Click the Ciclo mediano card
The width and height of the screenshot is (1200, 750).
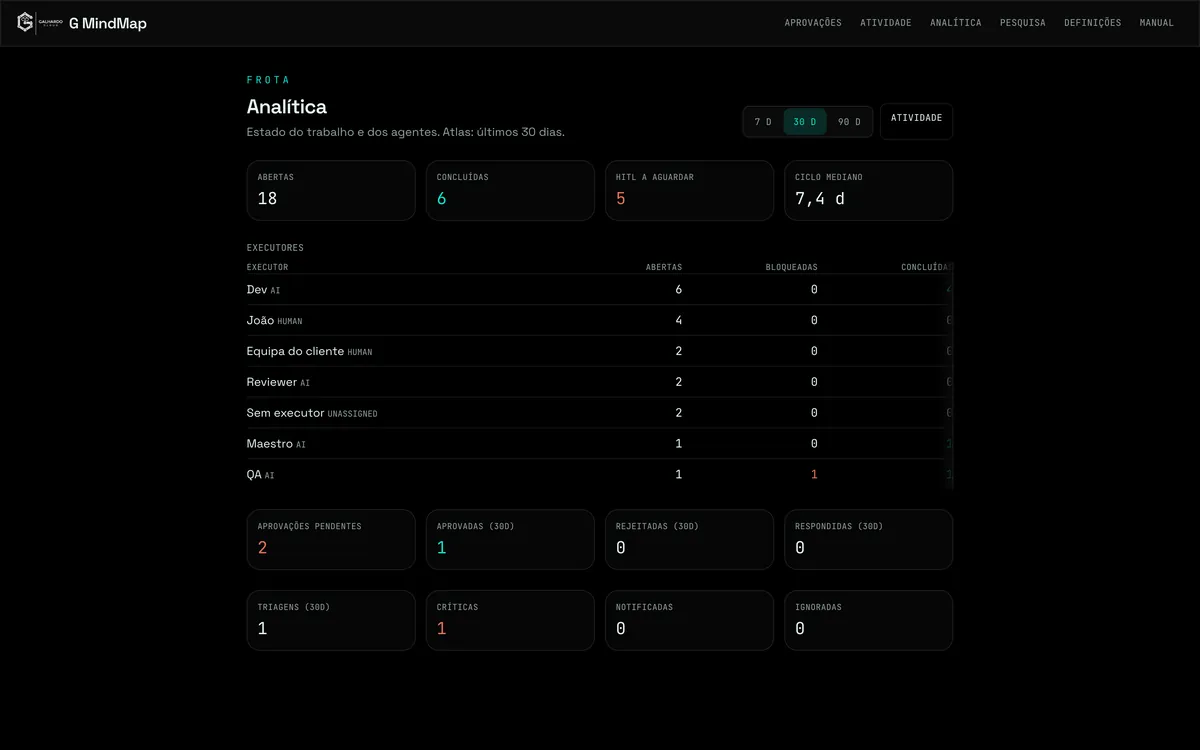tap(869, 190)
